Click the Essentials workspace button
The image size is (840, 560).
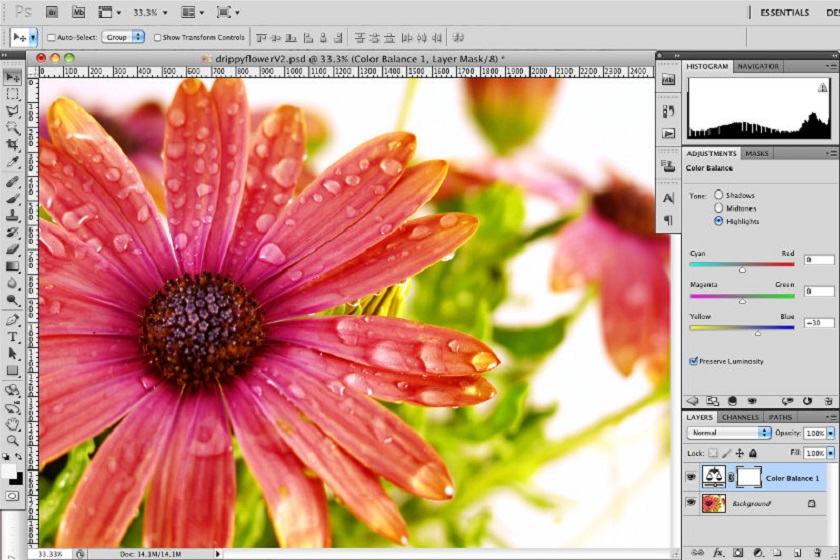coord(784,13)
